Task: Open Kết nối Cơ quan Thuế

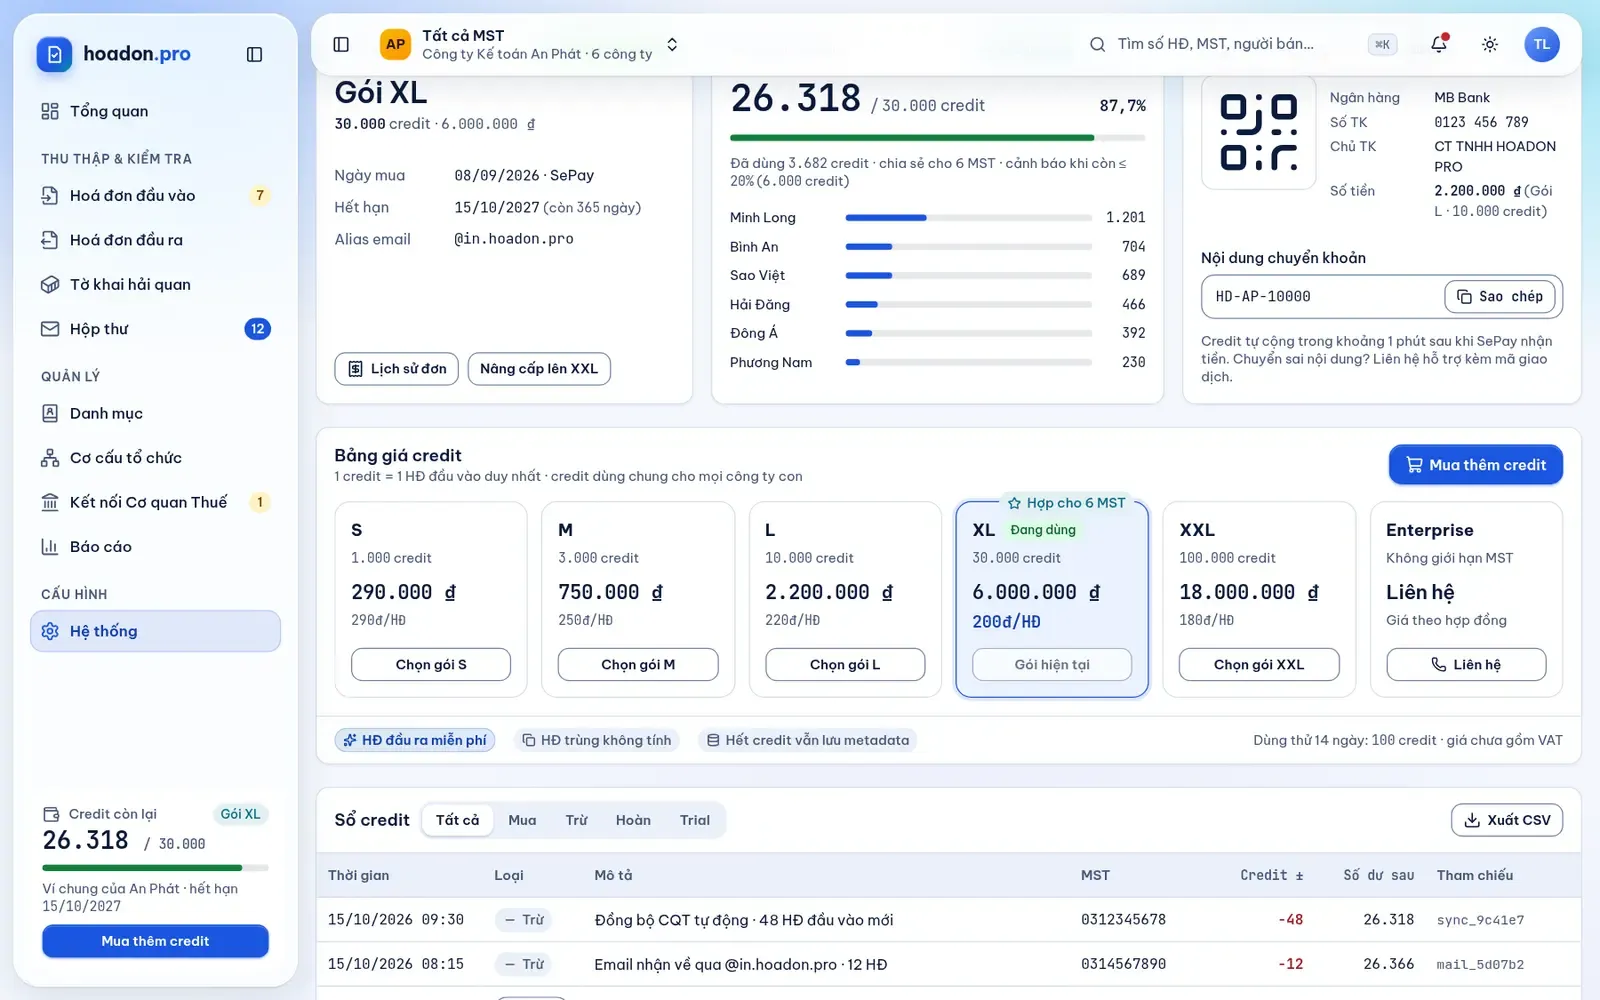Action: pyautogui.click(x=156, y=502)
